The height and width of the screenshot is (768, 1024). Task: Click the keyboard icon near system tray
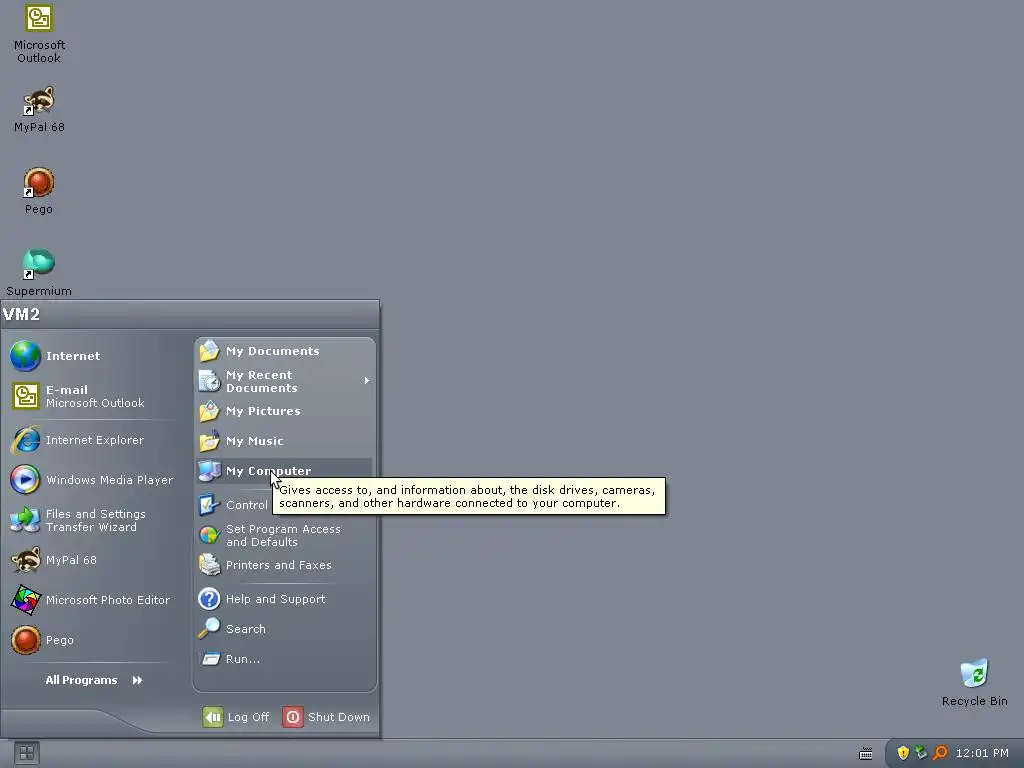coord(866,754)
